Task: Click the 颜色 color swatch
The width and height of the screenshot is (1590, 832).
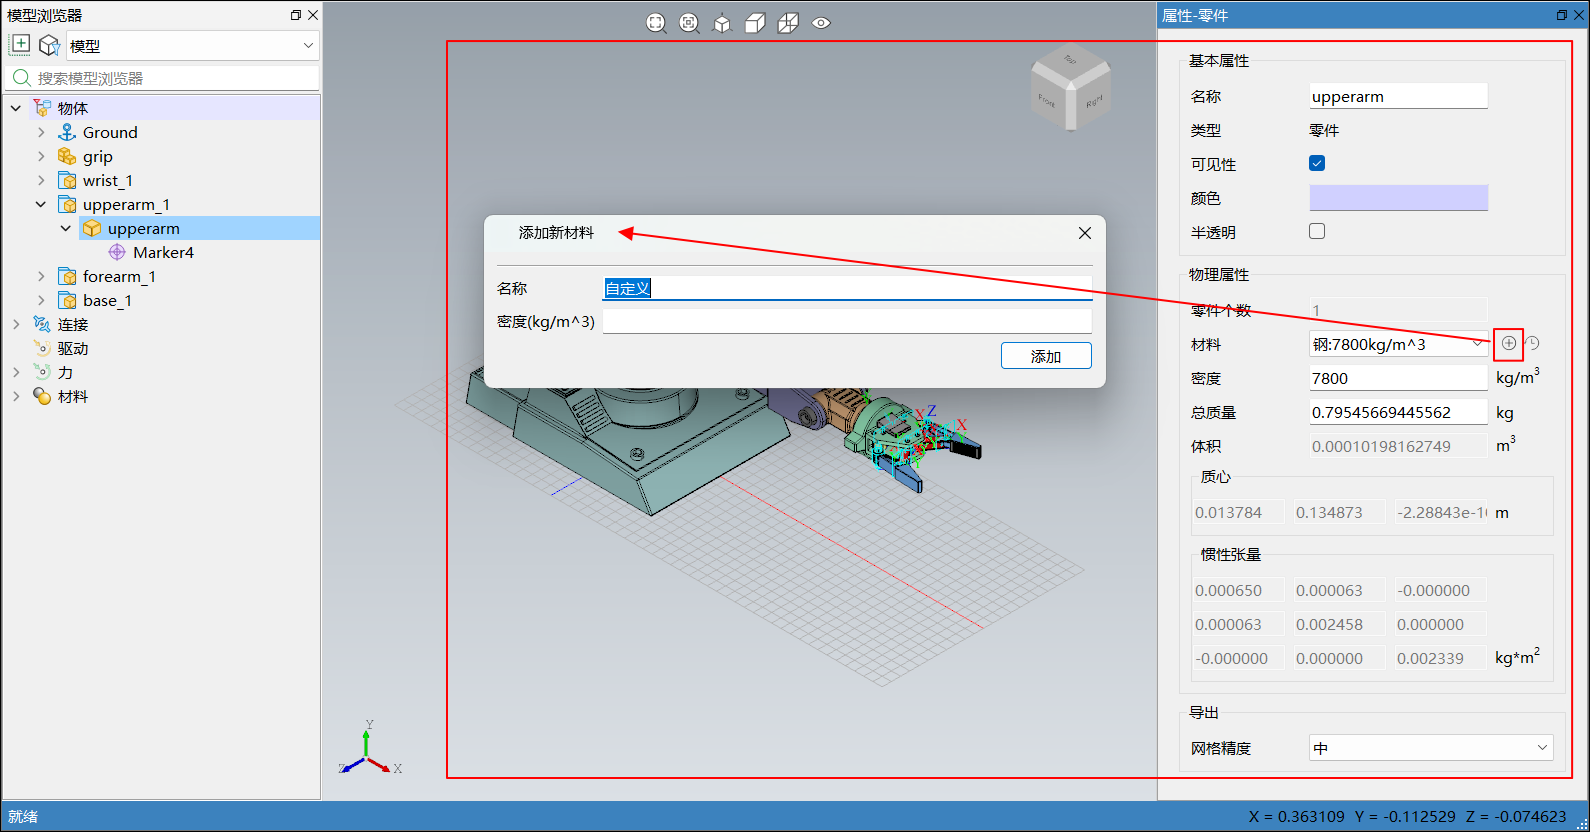Action: pos(1398,198)
